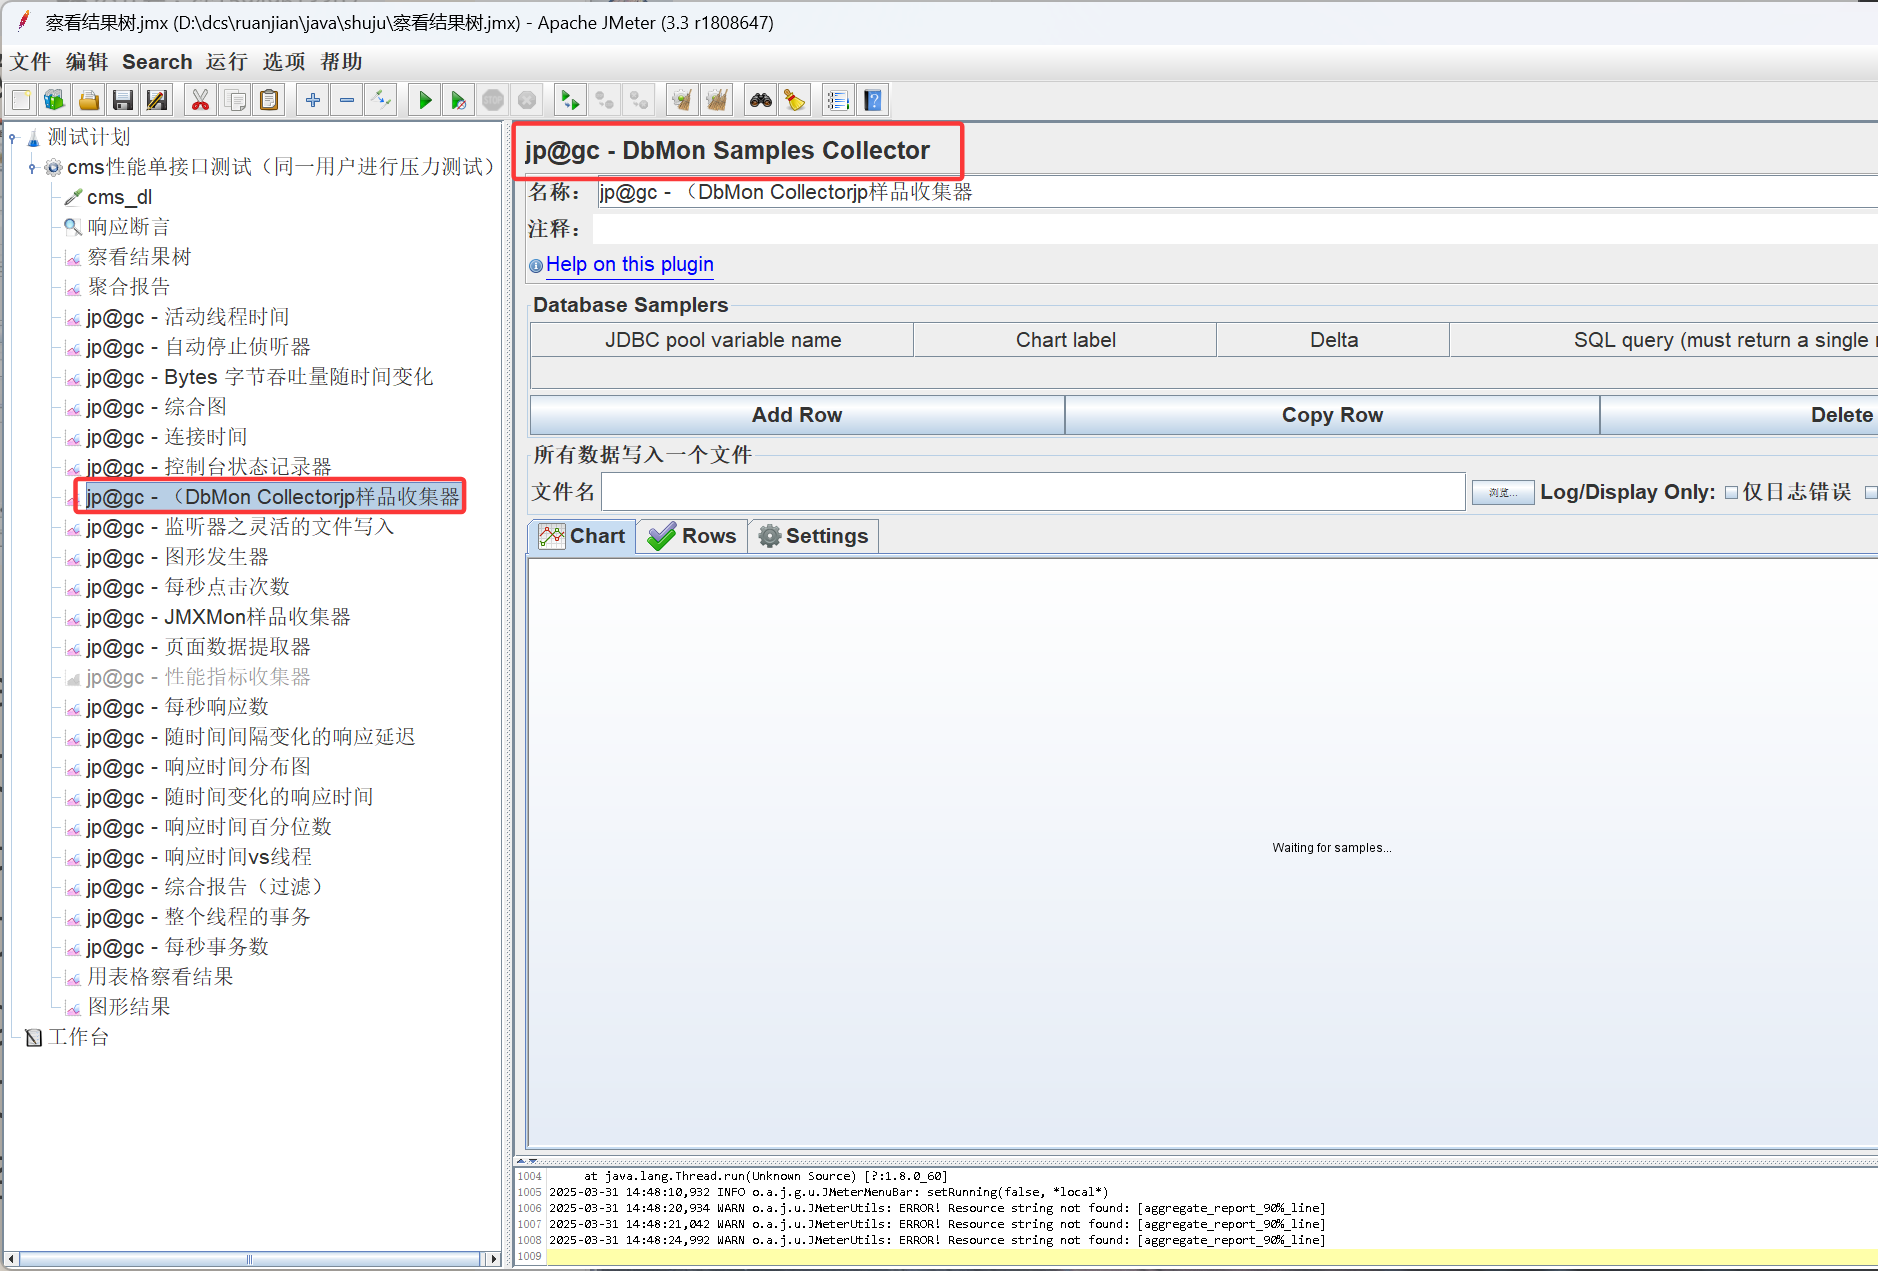Click the Add Row button
This screenshot has height=1271, width=1879.
coord(797,415)
